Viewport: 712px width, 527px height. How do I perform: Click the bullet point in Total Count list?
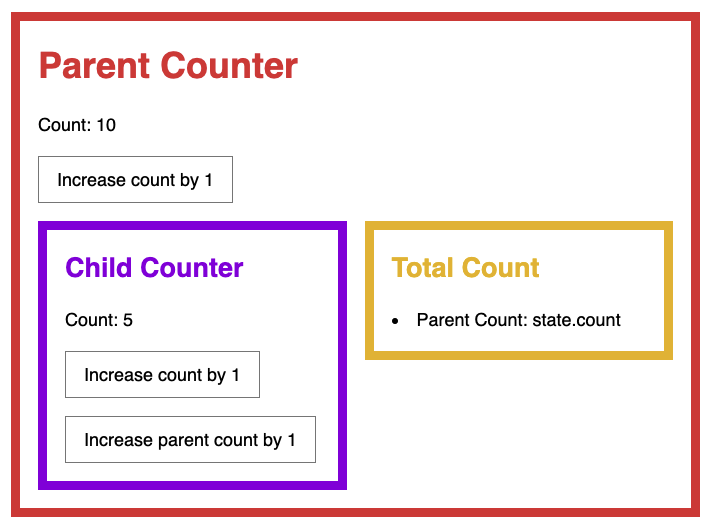(396, 321)
